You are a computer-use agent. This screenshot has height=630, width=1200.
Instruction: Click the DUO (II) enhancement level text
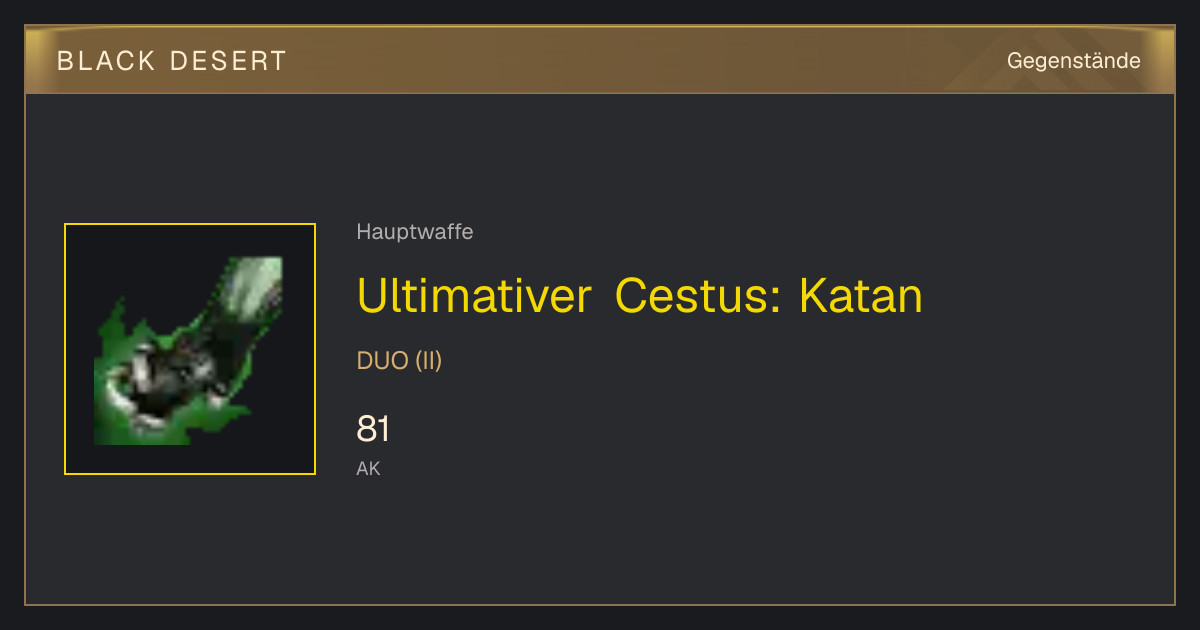[399, 361]
